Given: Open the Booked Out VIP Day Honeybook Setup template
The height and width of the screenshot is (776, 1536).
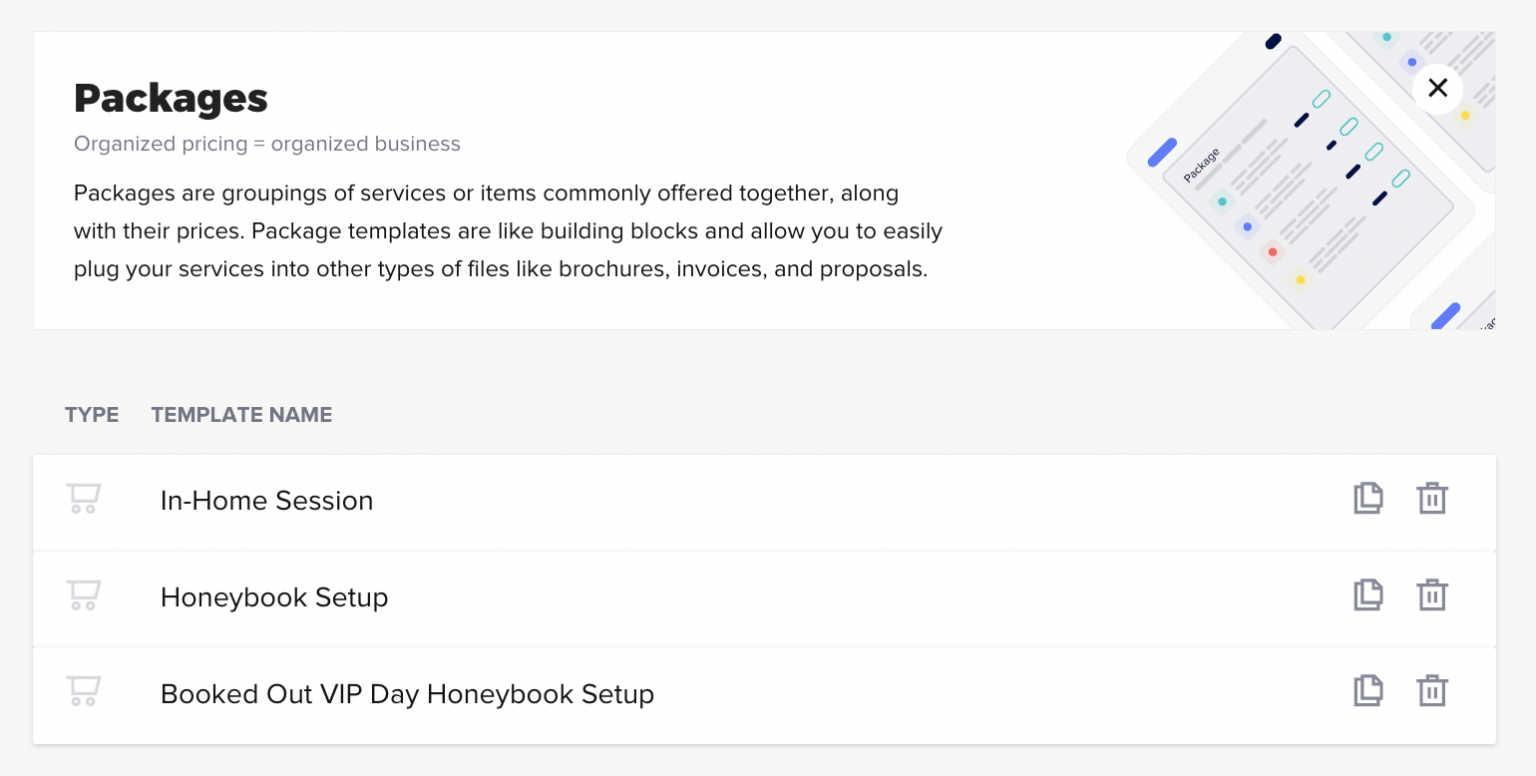Looking at the screenshot, I should (407, 693).
